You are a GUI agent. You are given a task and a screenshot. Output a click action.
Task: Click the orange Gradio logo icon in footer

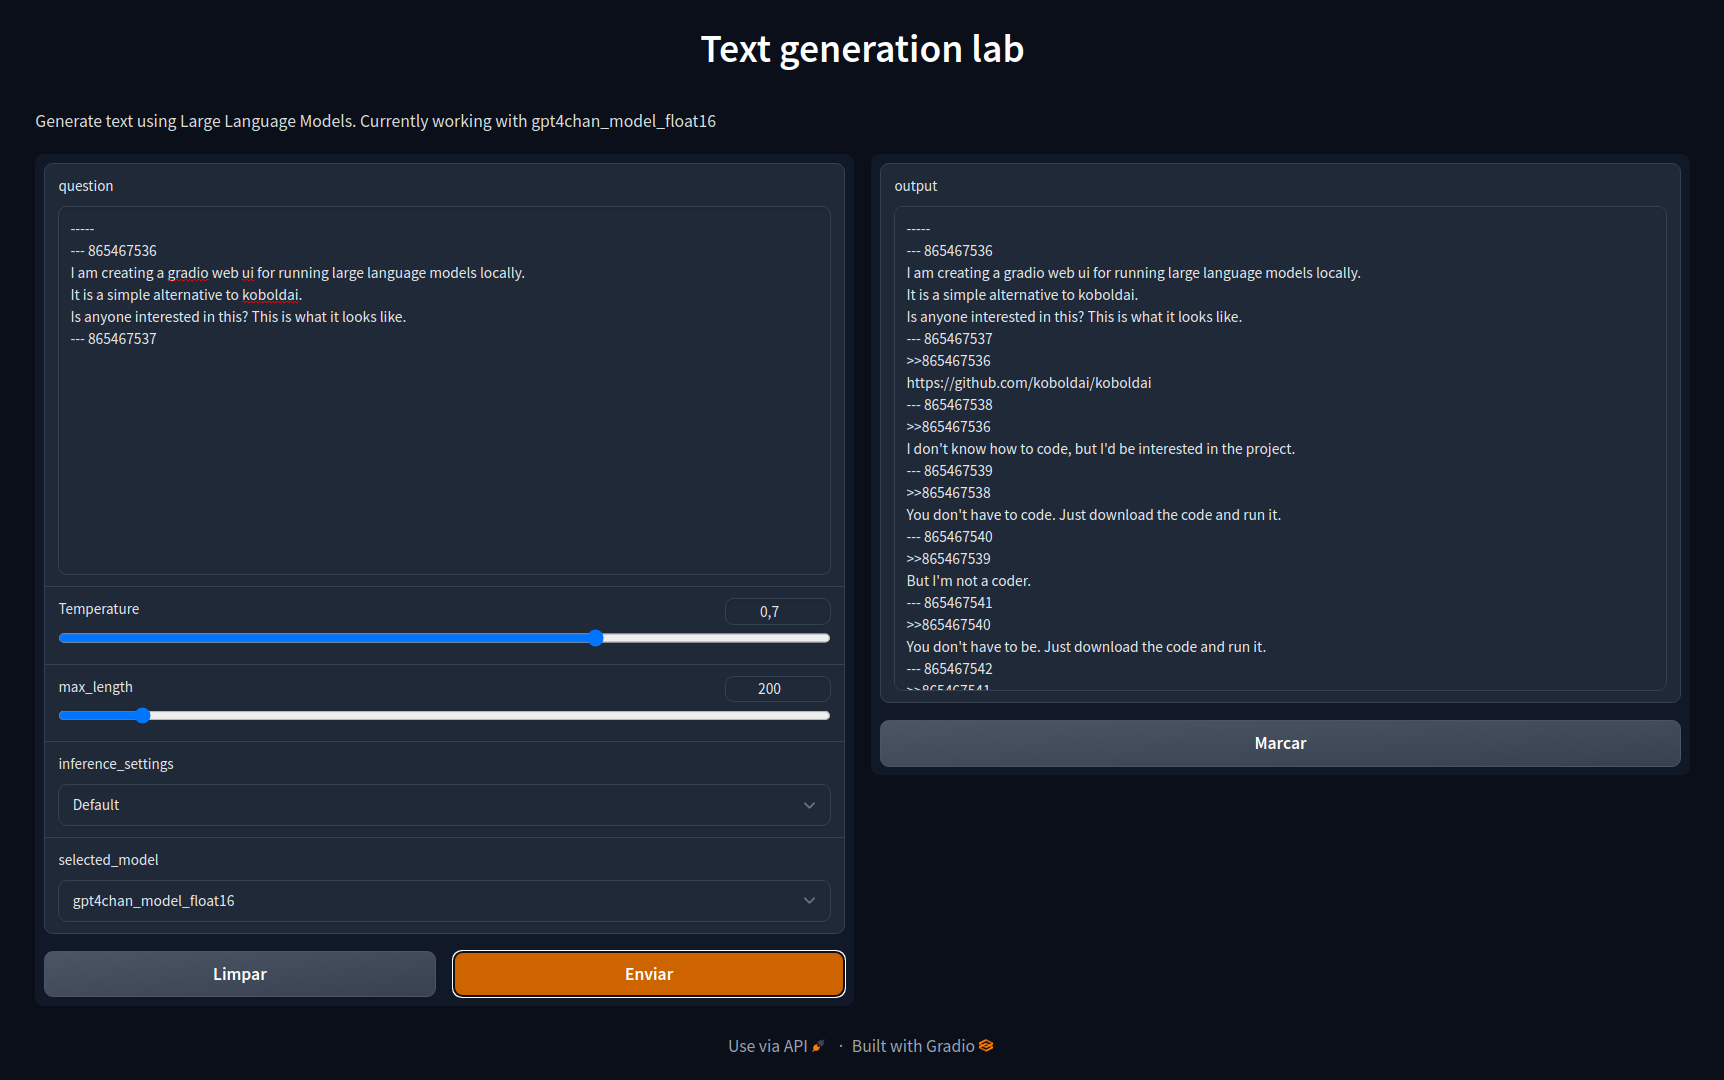[986, 1046]
